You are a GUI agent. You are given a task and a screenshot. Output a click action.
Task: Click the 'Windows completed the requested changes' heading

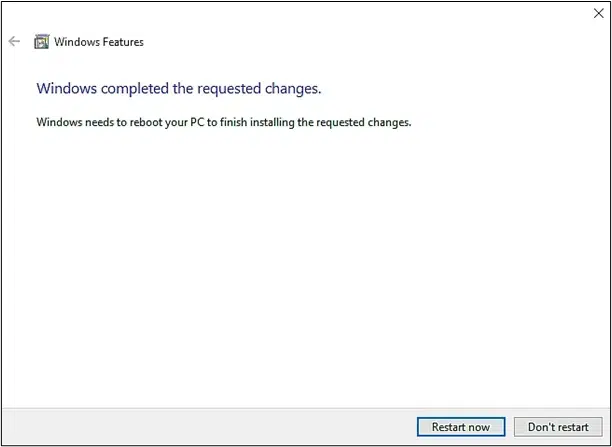(x=179, y=89)
